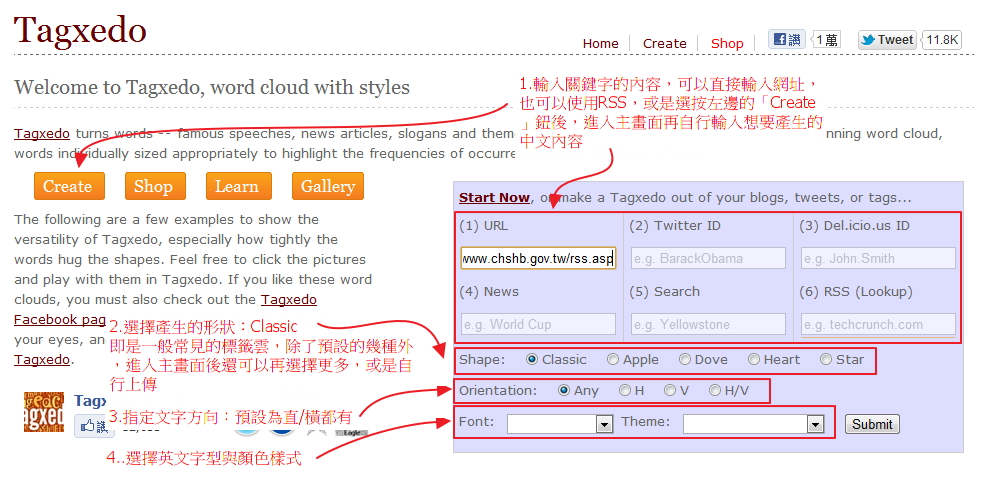This screenshot has width=989, height=482.
Task: Click the RSS (Lookup) input field
Action: click(878, 324)
